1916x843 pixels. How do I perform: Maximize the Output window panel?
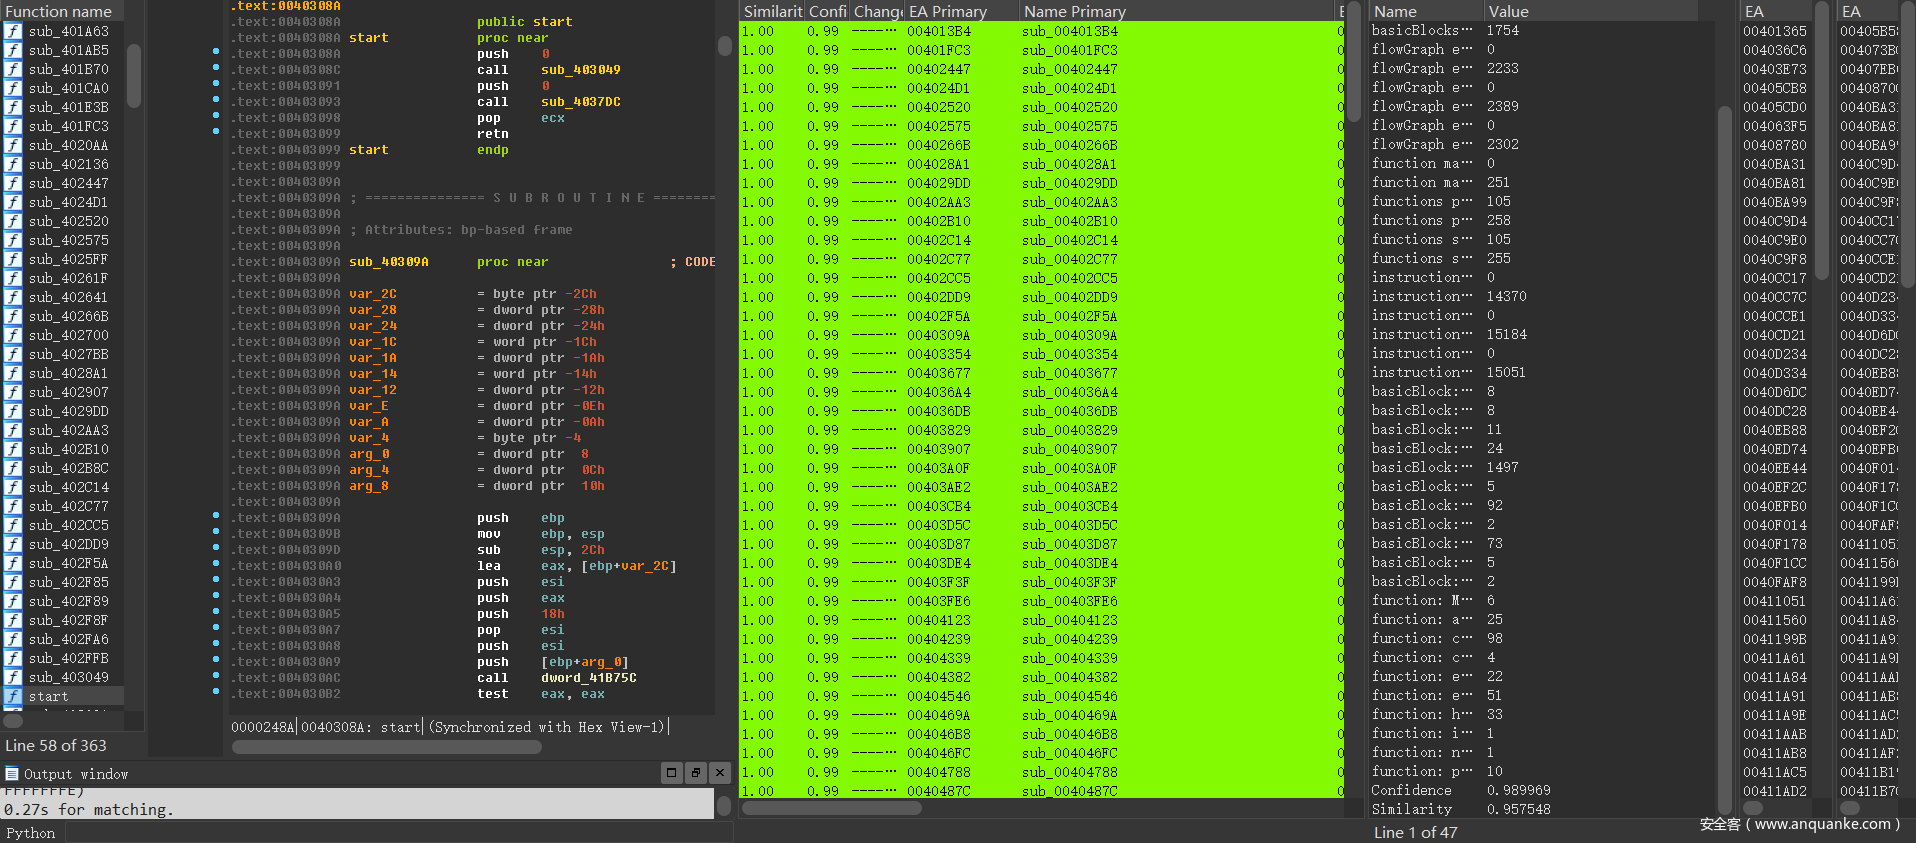point(672,772)
